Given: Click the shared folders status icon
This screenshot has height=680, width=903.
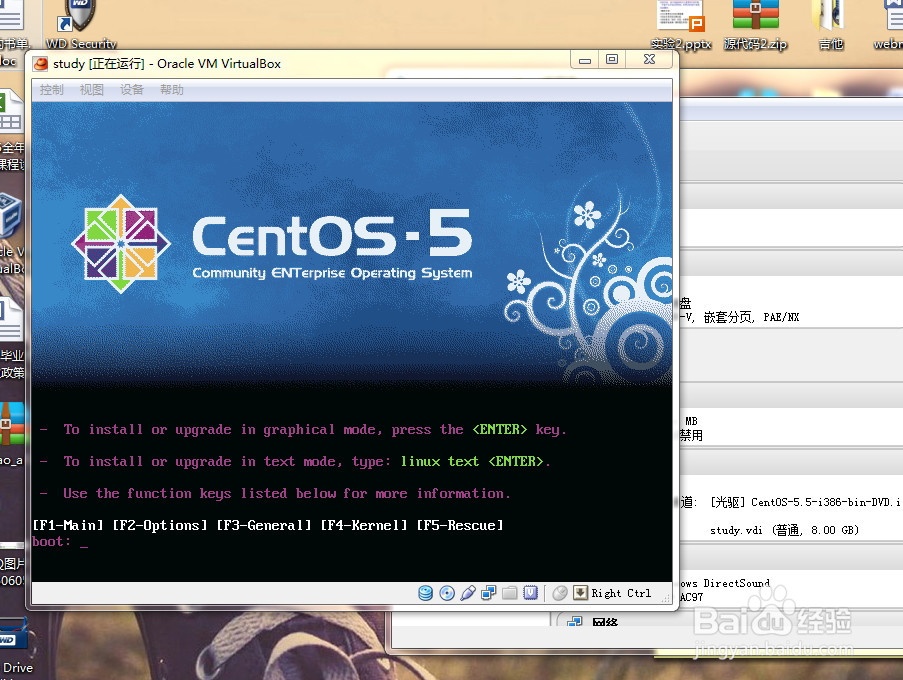Looking at the screenshot, I should click(510, 593).
